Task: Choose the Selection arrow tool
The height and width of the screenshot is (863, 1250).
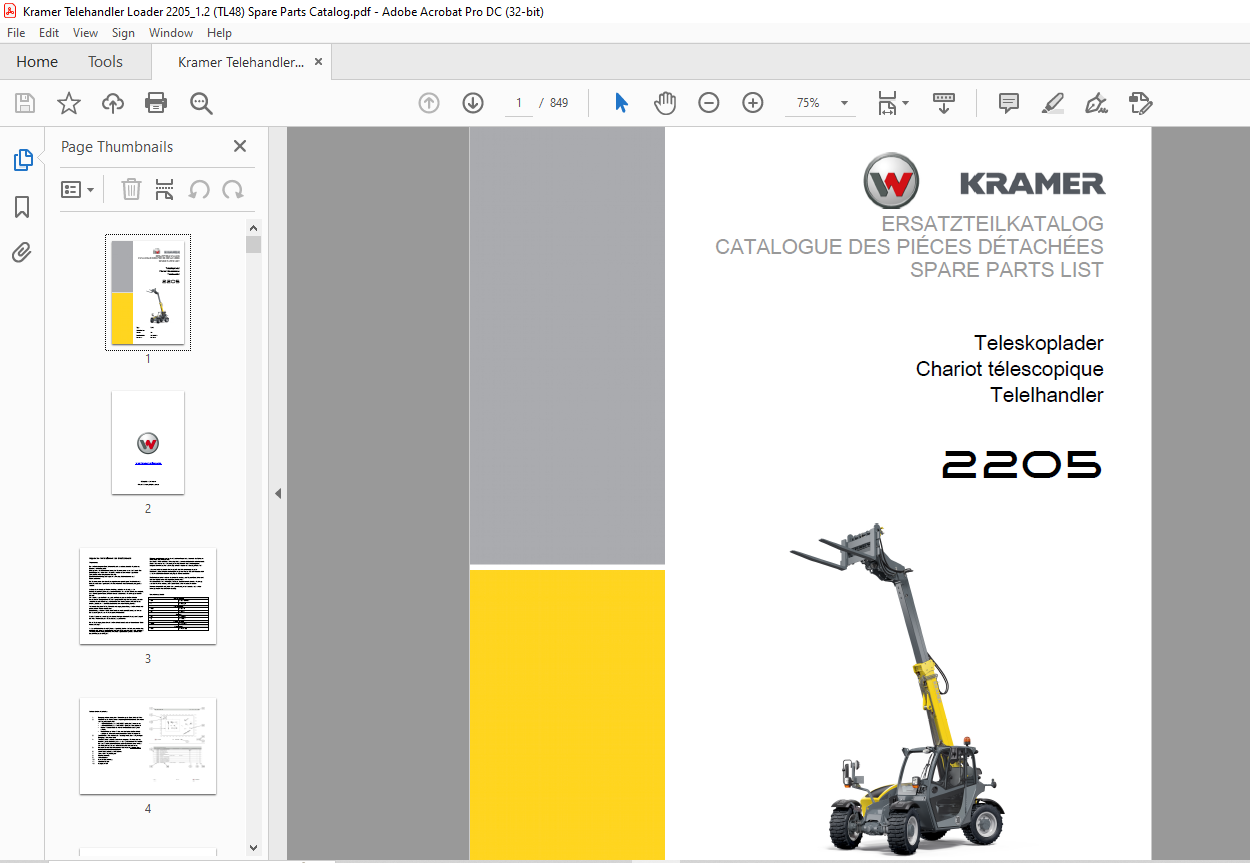Action: click(621, 103)
